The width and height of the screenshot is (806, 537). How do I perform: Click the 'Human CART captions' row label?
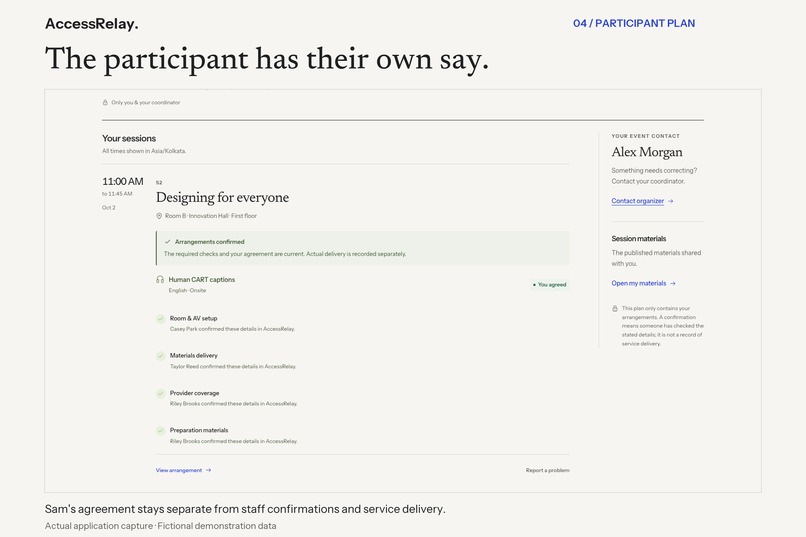pos(202,280)
